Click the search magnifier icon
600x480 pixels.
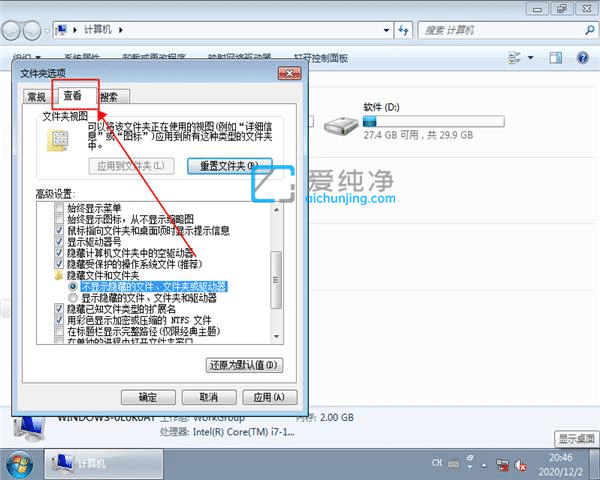590,30
